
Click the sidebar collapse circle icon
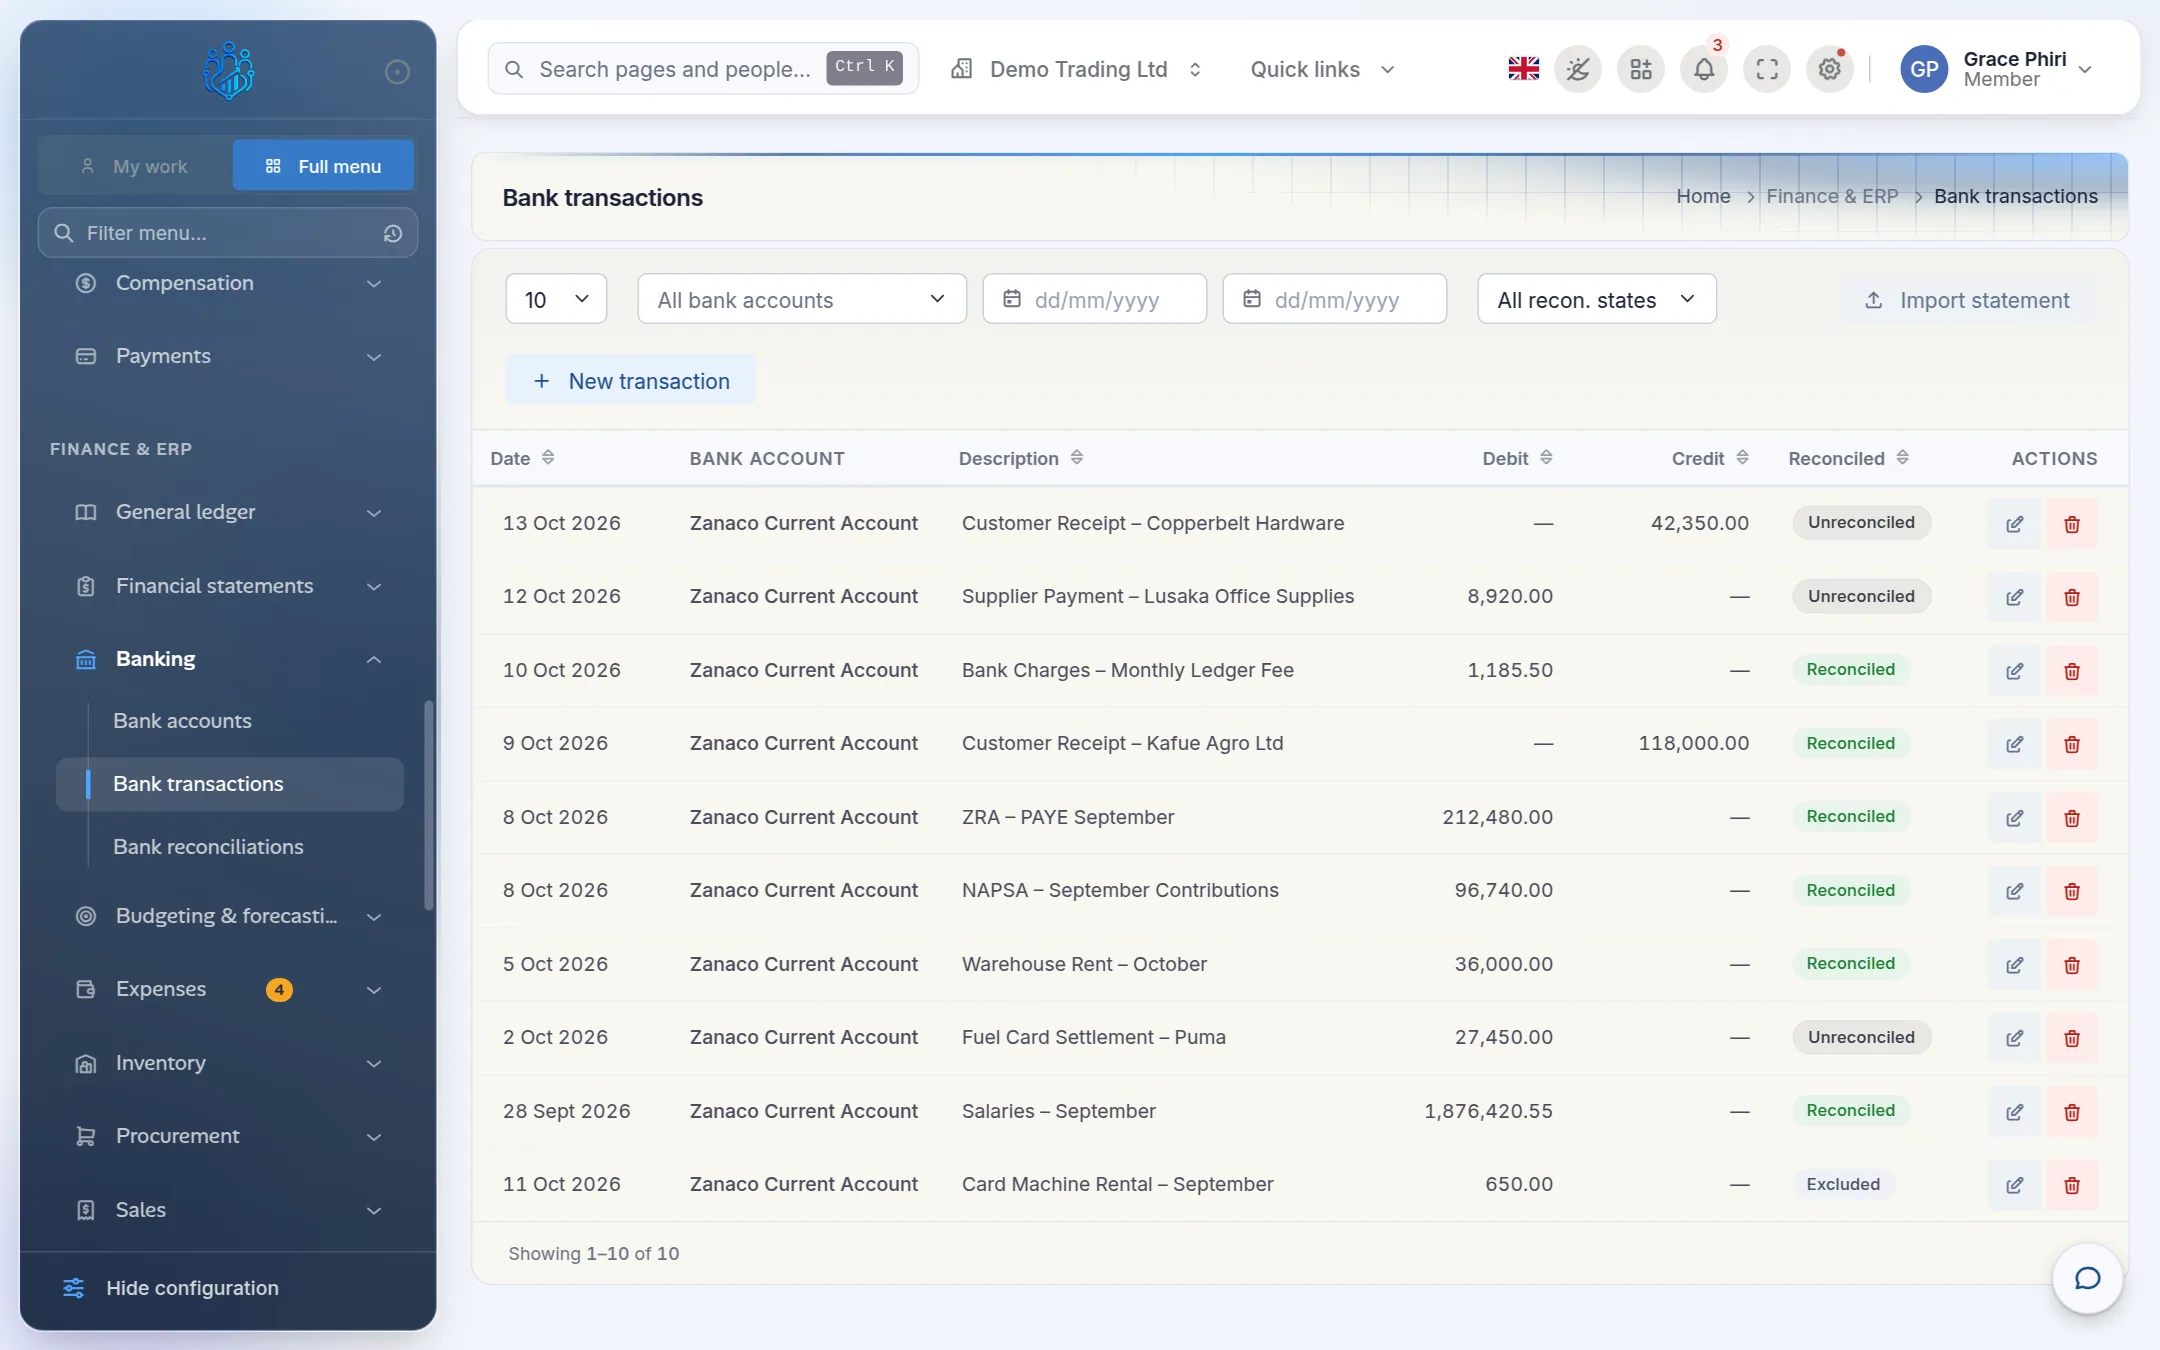[397, 71]
